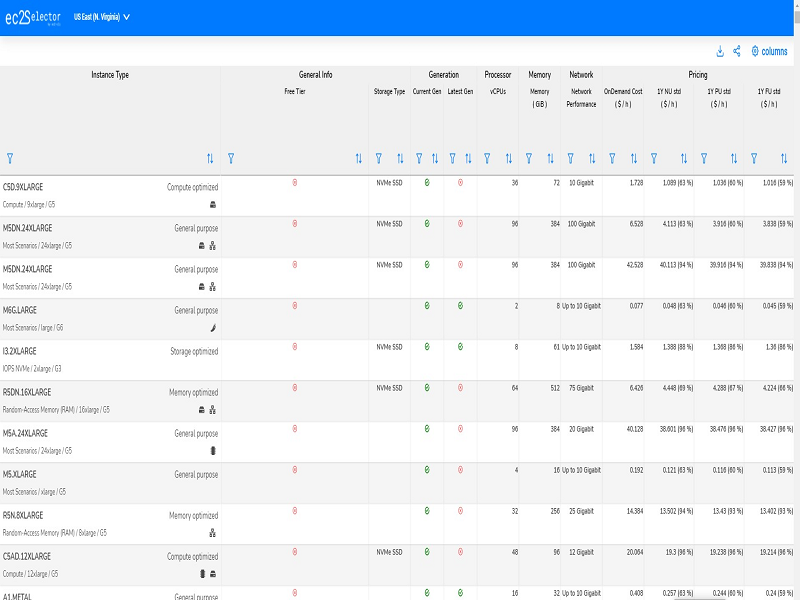Click the Processor column group header

tap(497, 75)
